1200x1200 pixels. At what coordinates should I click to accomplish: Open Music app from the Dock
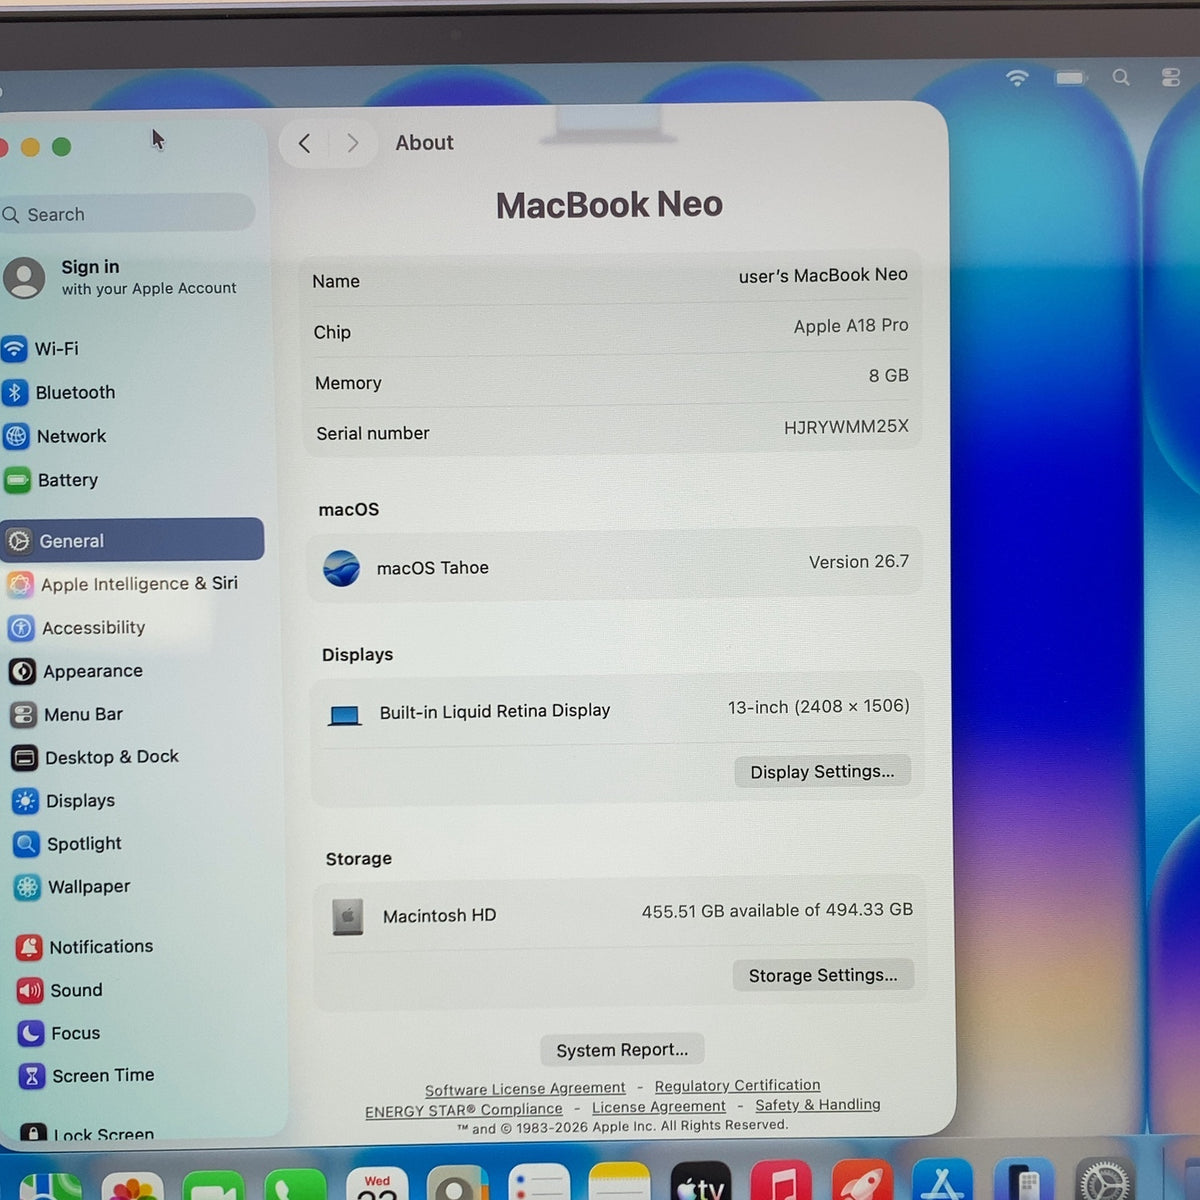click(781, 1181)
